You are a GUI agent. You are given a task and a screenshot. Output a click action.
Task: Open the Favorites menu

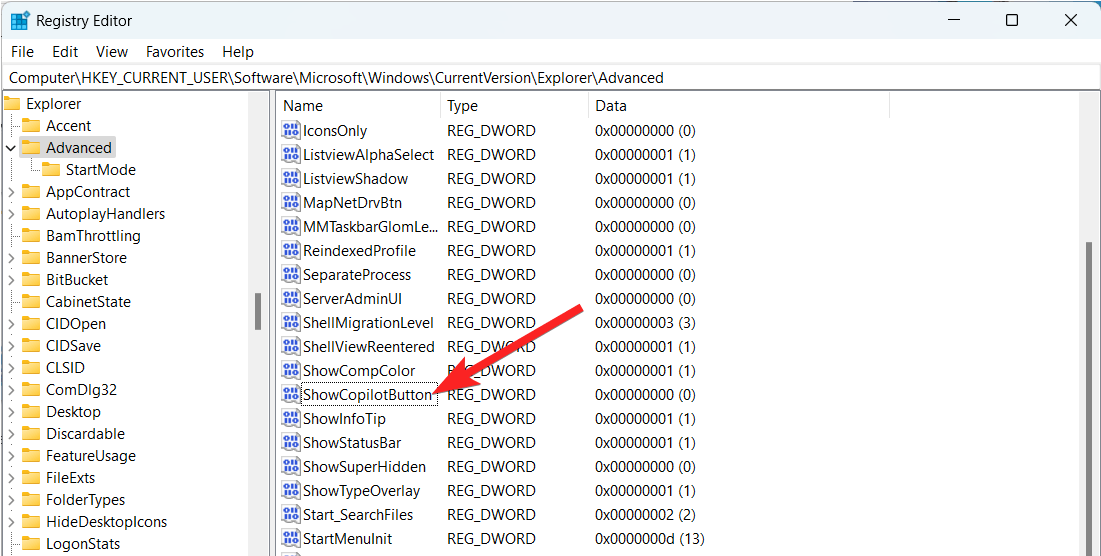pos(174,52)
